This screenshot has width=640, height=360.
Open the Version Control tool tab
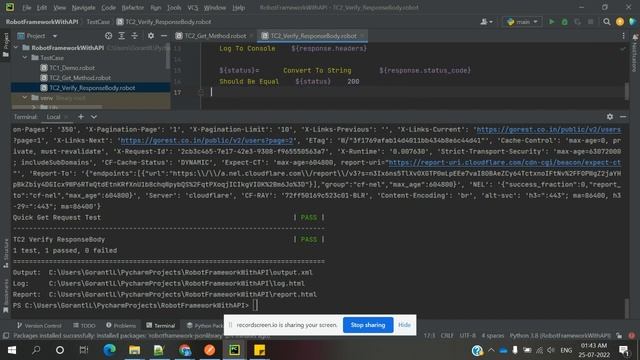click(x=39, y=325)
